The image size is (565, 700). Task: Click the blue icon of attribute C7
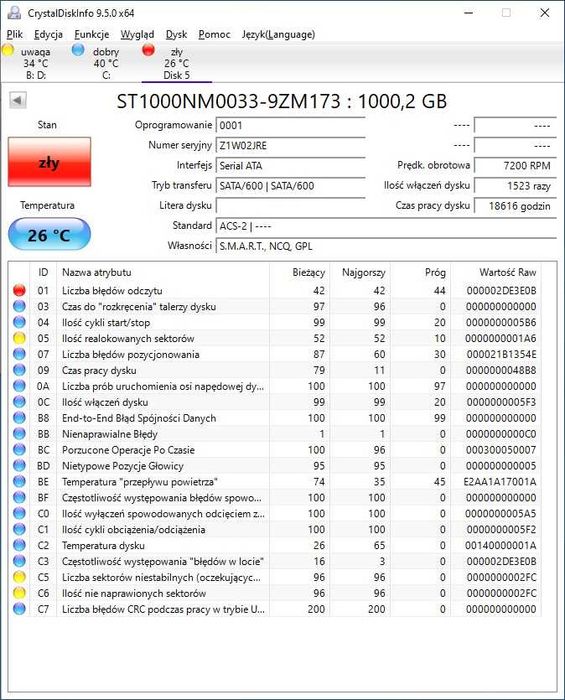(x=19, y=609)
